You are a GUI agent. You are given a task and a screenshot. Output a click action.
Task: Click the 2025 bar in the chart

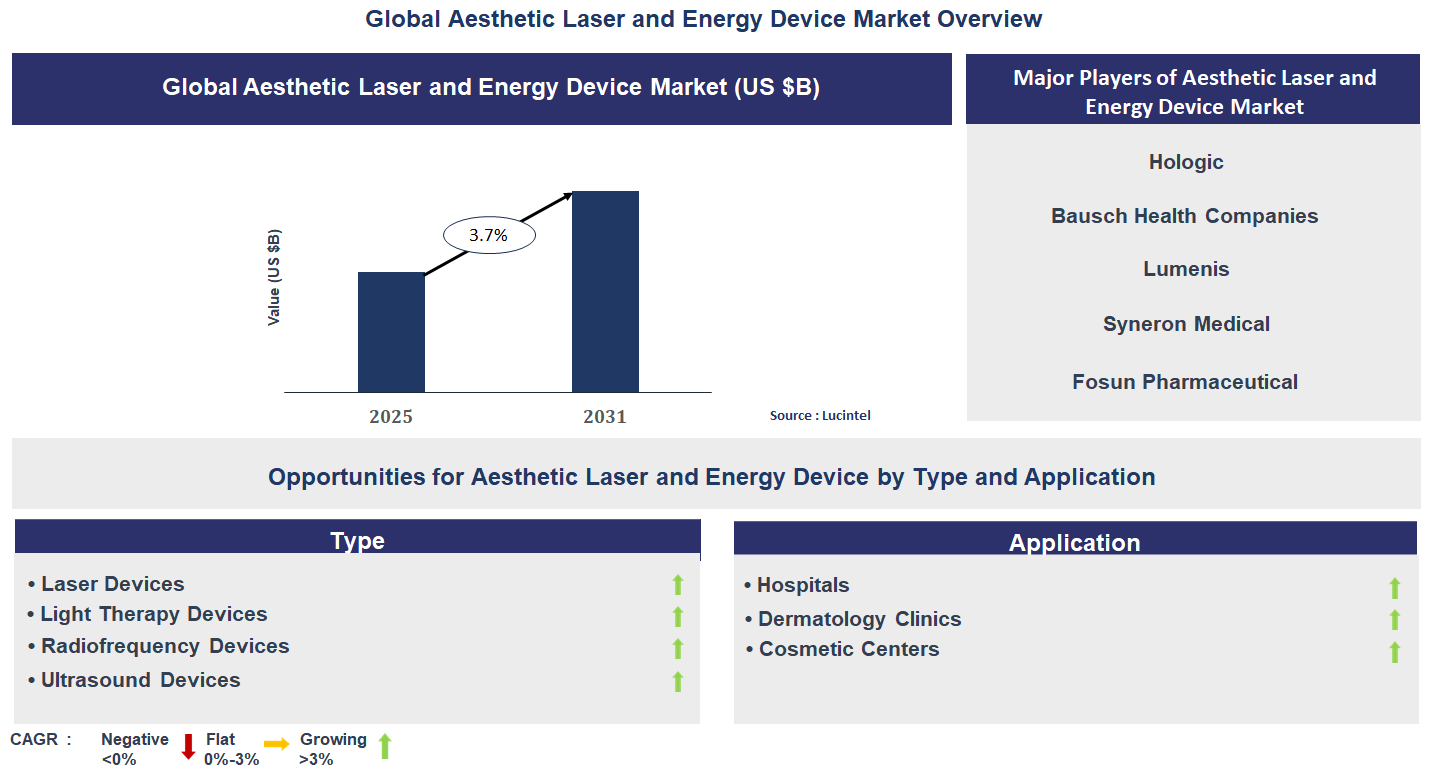pyautogui.click(x=390, y=330)
